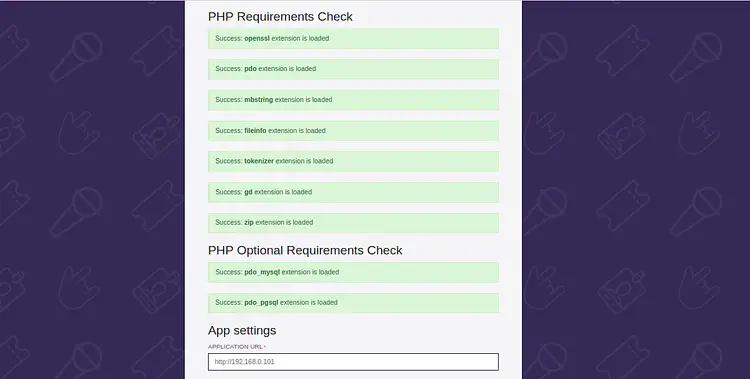Focus the Application URL input field
The height and width of the screenshot is (379, 750).
pyautogui.click(x=353, y=362)
